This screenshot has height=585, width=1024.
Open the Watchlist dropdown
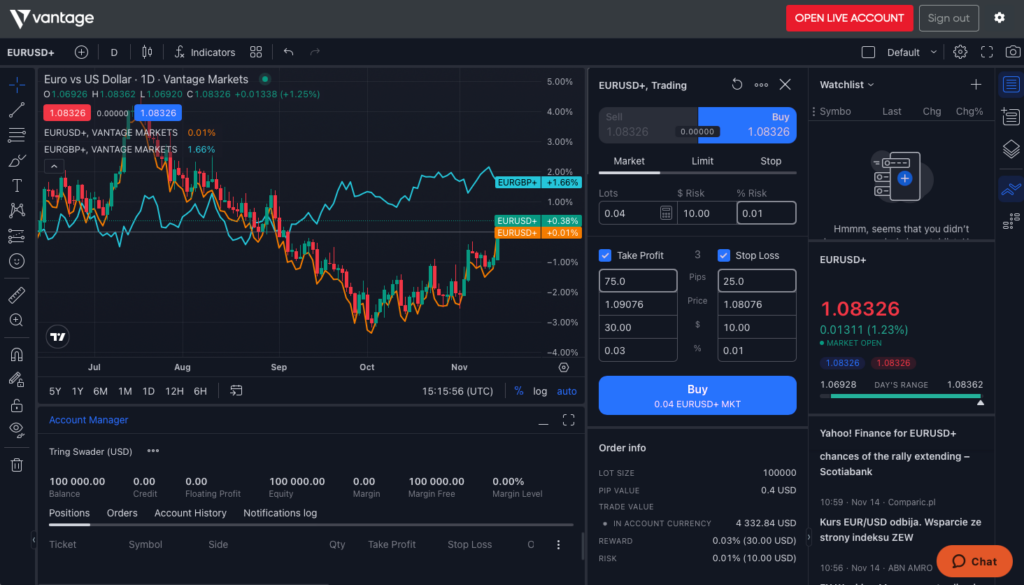(x=846, y=85)
